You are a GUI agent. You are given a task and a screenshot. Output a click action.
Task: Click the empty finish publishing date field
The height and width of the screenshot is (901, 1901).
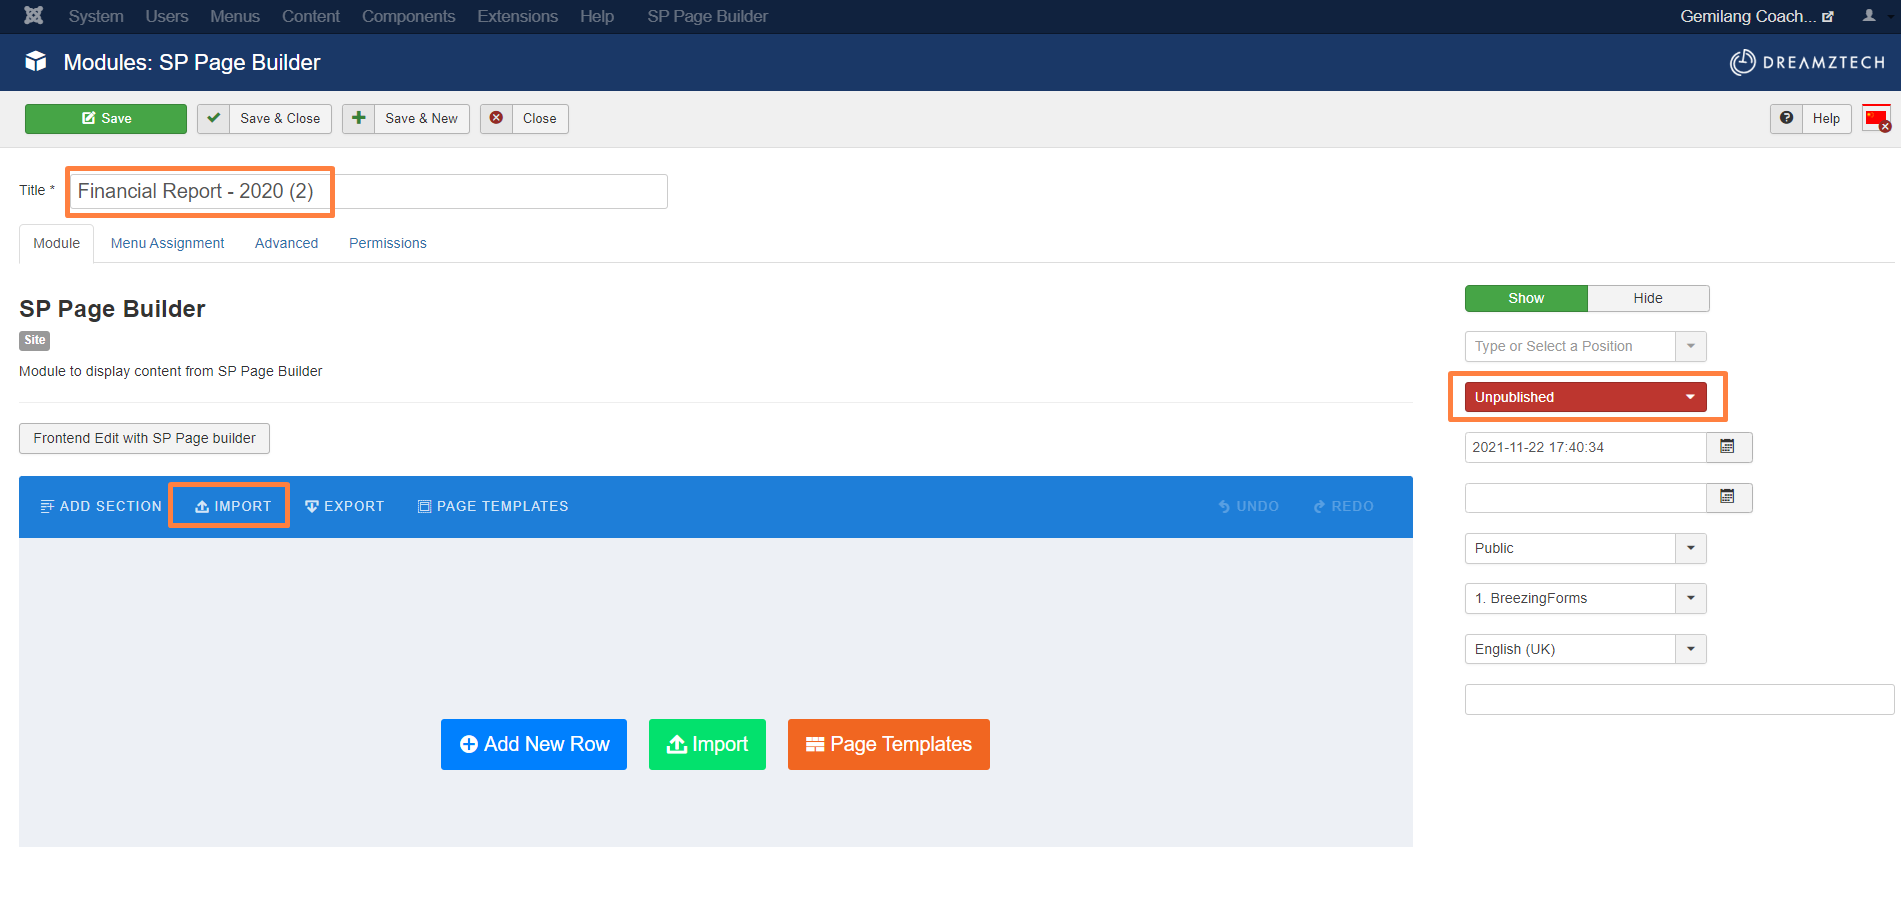(x=1585, y=498)
